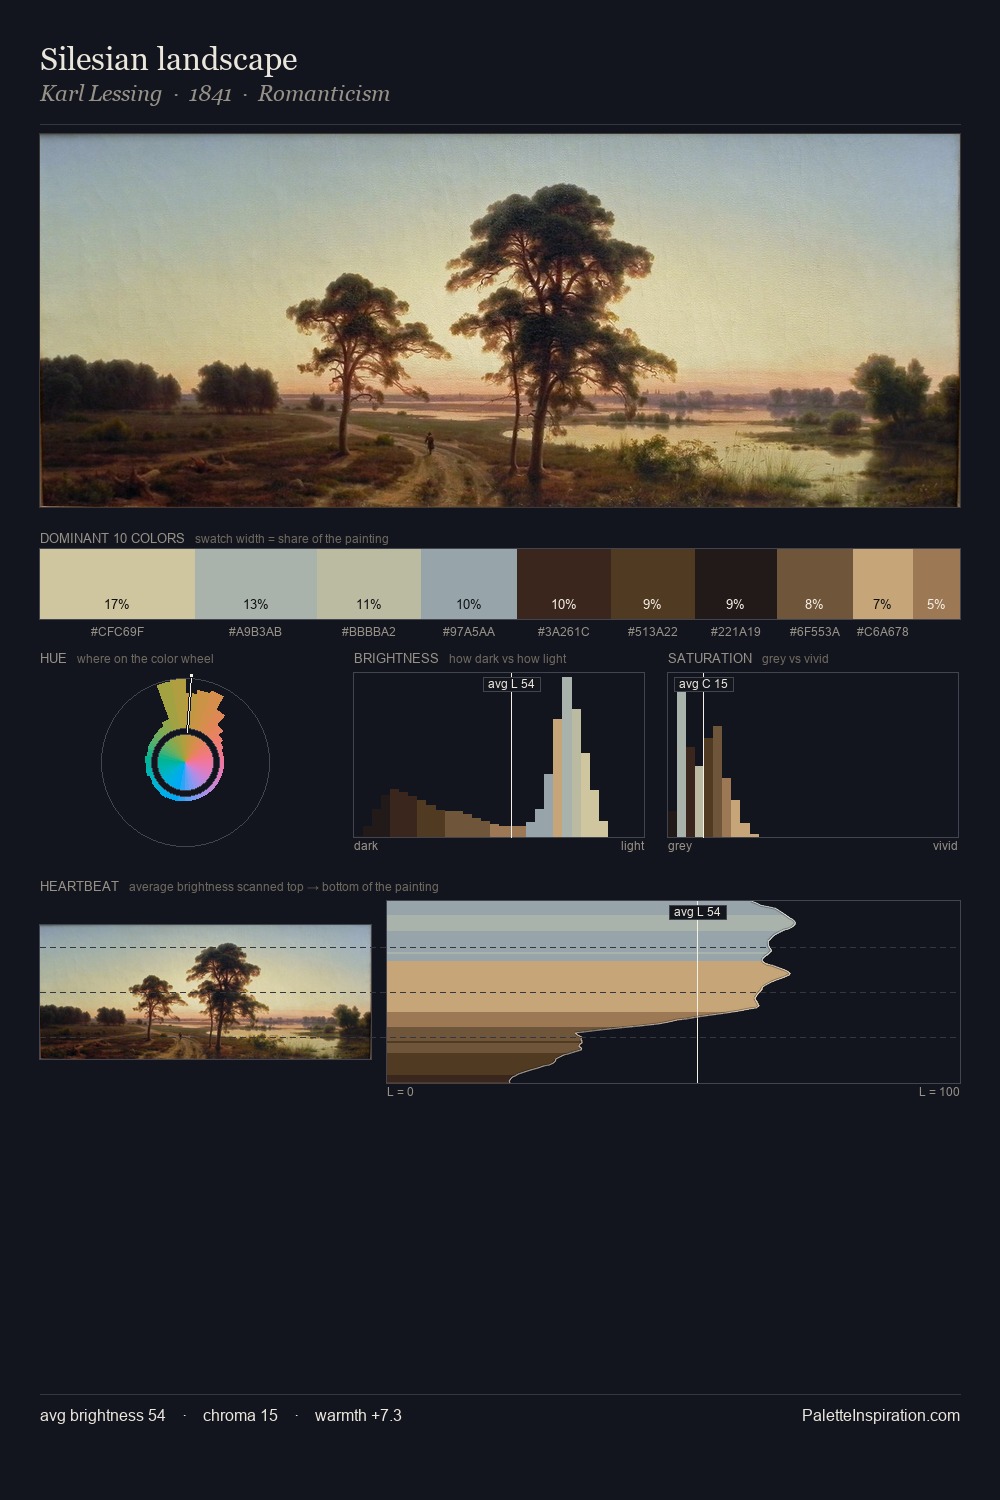This screenshot has width=1000, height=1500.
Task: Click the hex code '#CFC69F' text
Action: coord(117,632)
